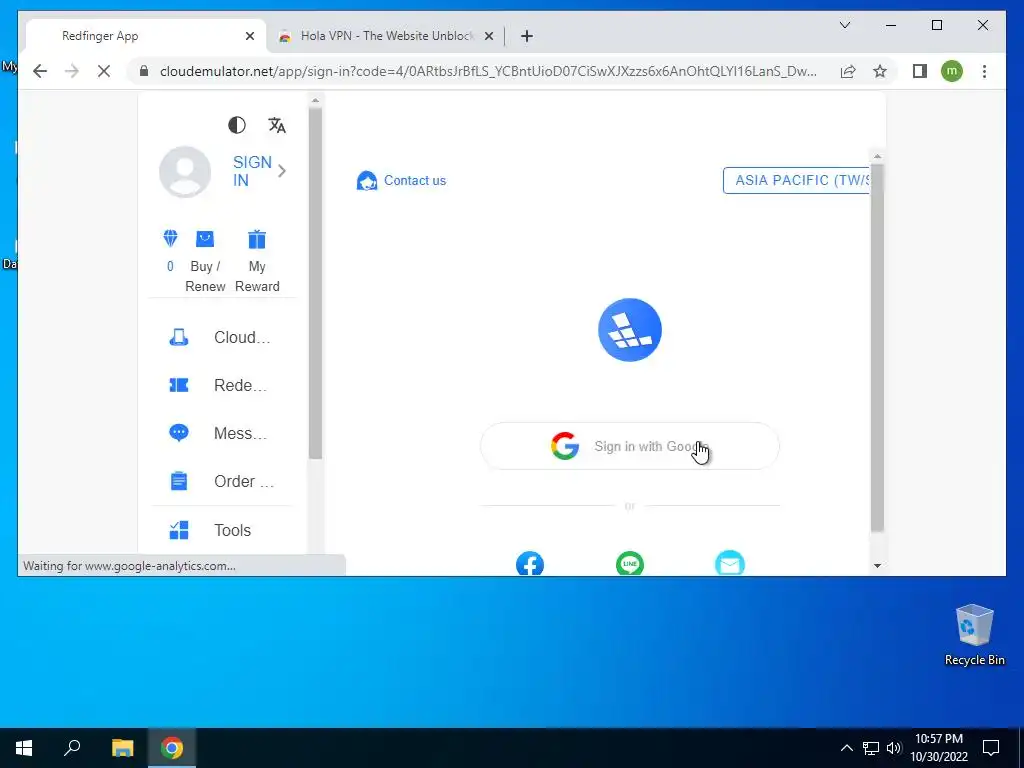Screen dimensions: 1024x768
Task: Open the tab search dropdown arrow
Action: [x=844, y=25]
